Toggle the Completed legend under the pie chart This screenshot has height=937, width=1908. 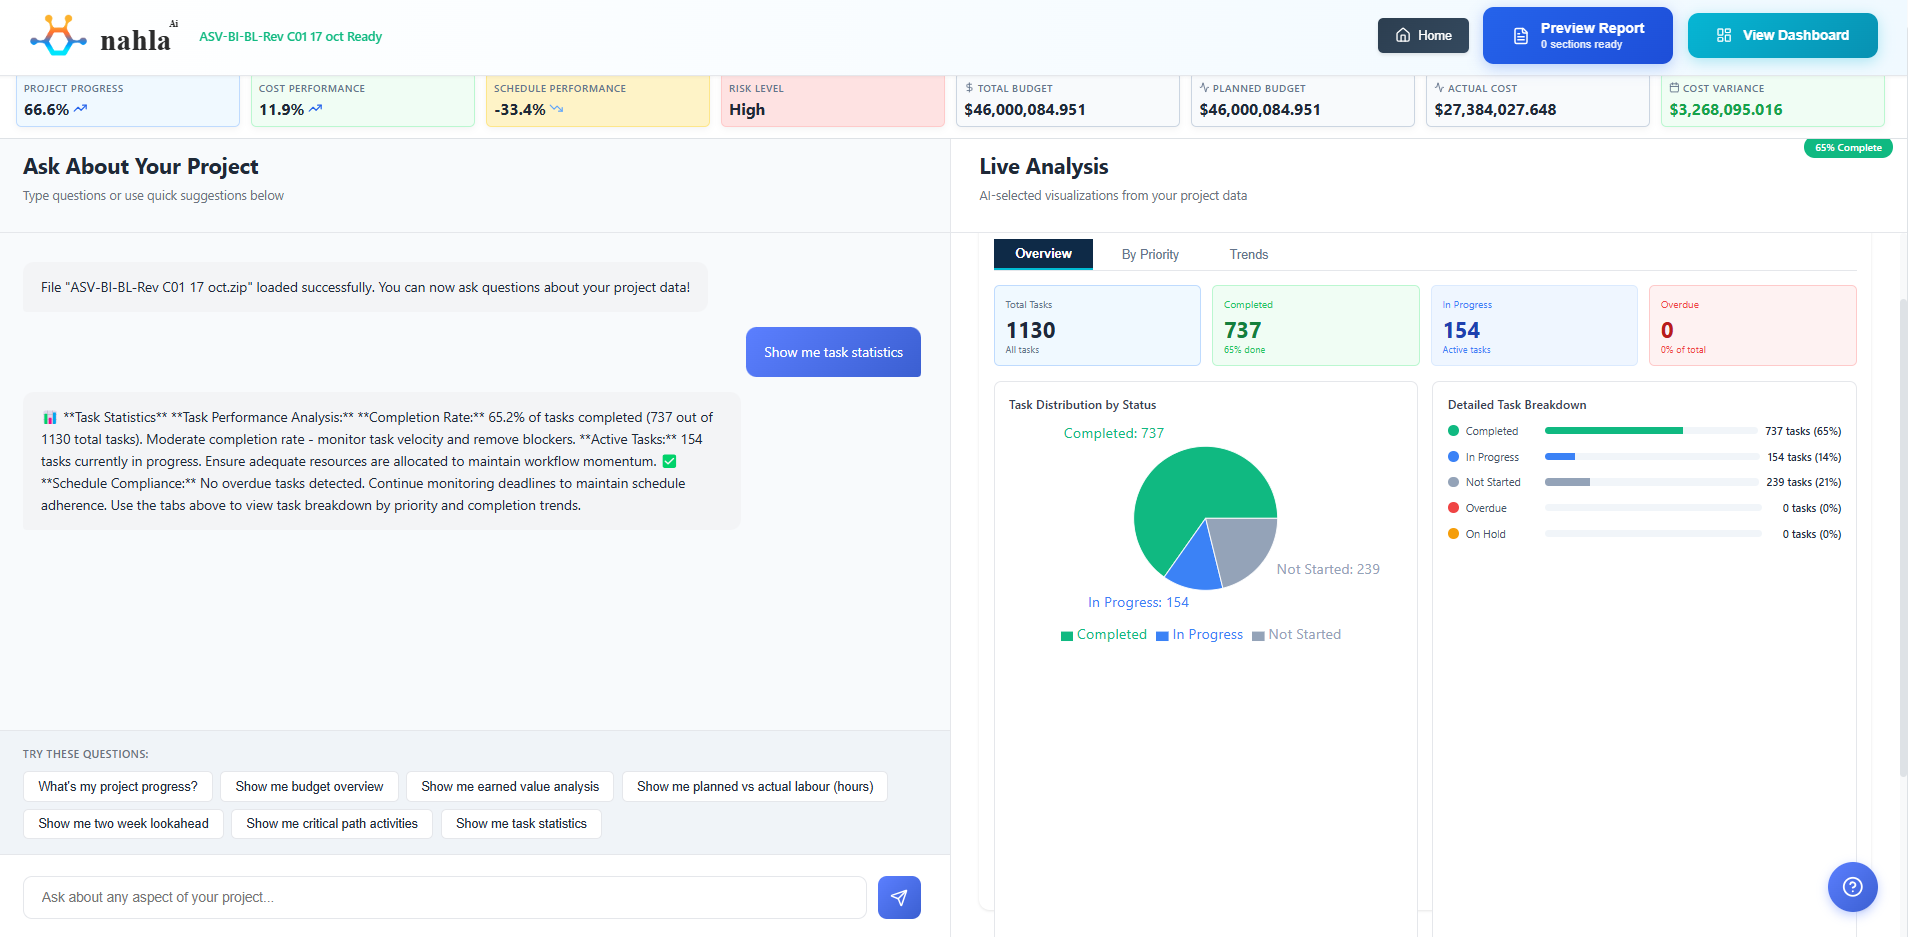coord(1104,634)
